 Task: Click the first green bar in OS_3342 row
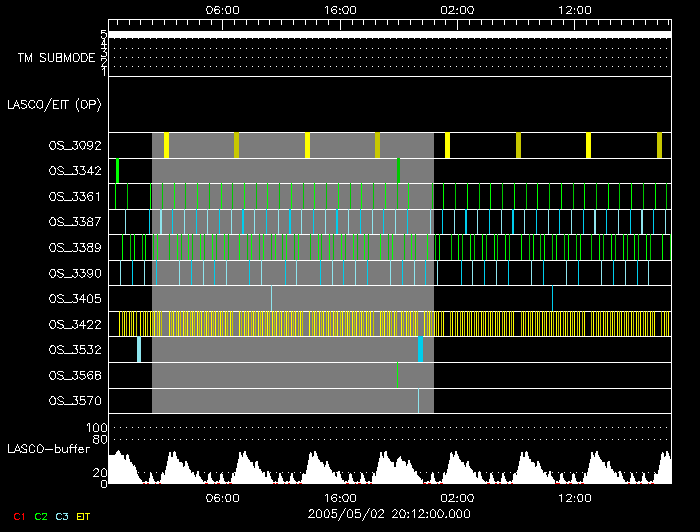tap(117, 171)
